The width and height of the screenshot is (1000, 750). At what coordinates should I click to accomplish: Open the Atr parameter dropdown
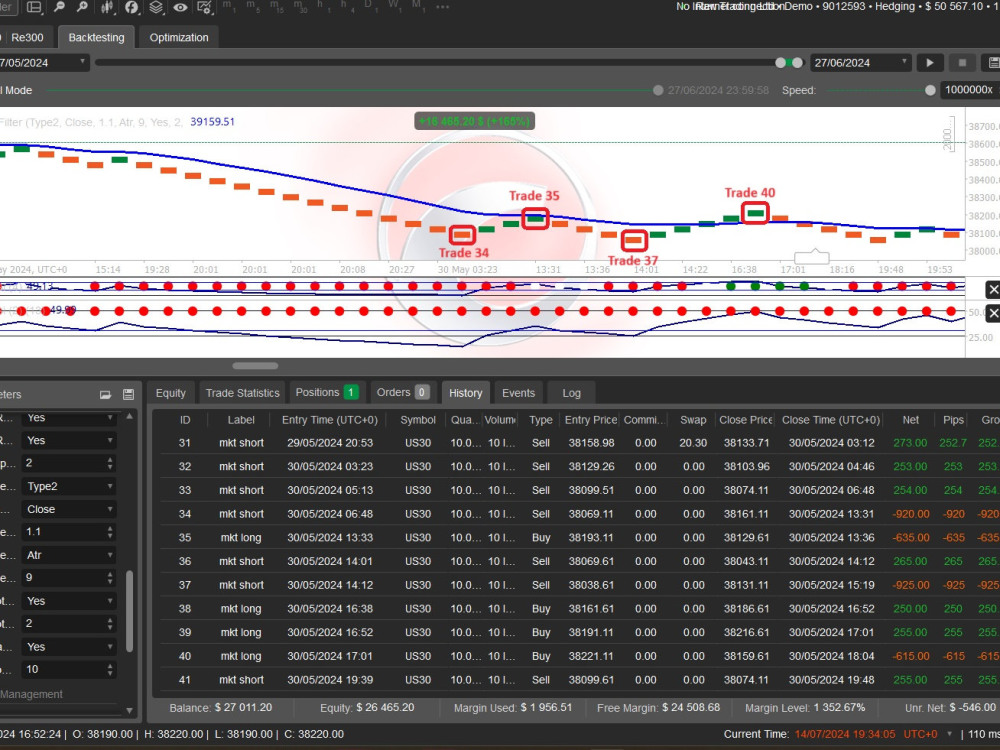click(x=69, y=555)
